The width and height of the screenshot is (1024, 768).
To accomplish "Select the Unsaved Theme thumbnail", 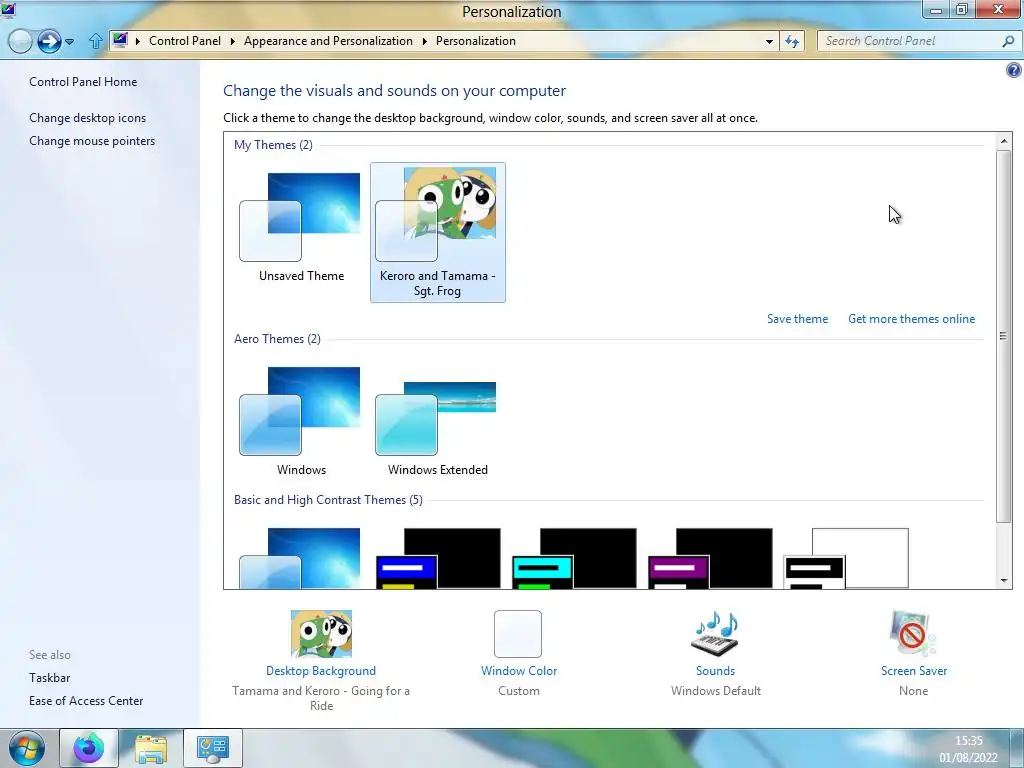I will (300, 217).
